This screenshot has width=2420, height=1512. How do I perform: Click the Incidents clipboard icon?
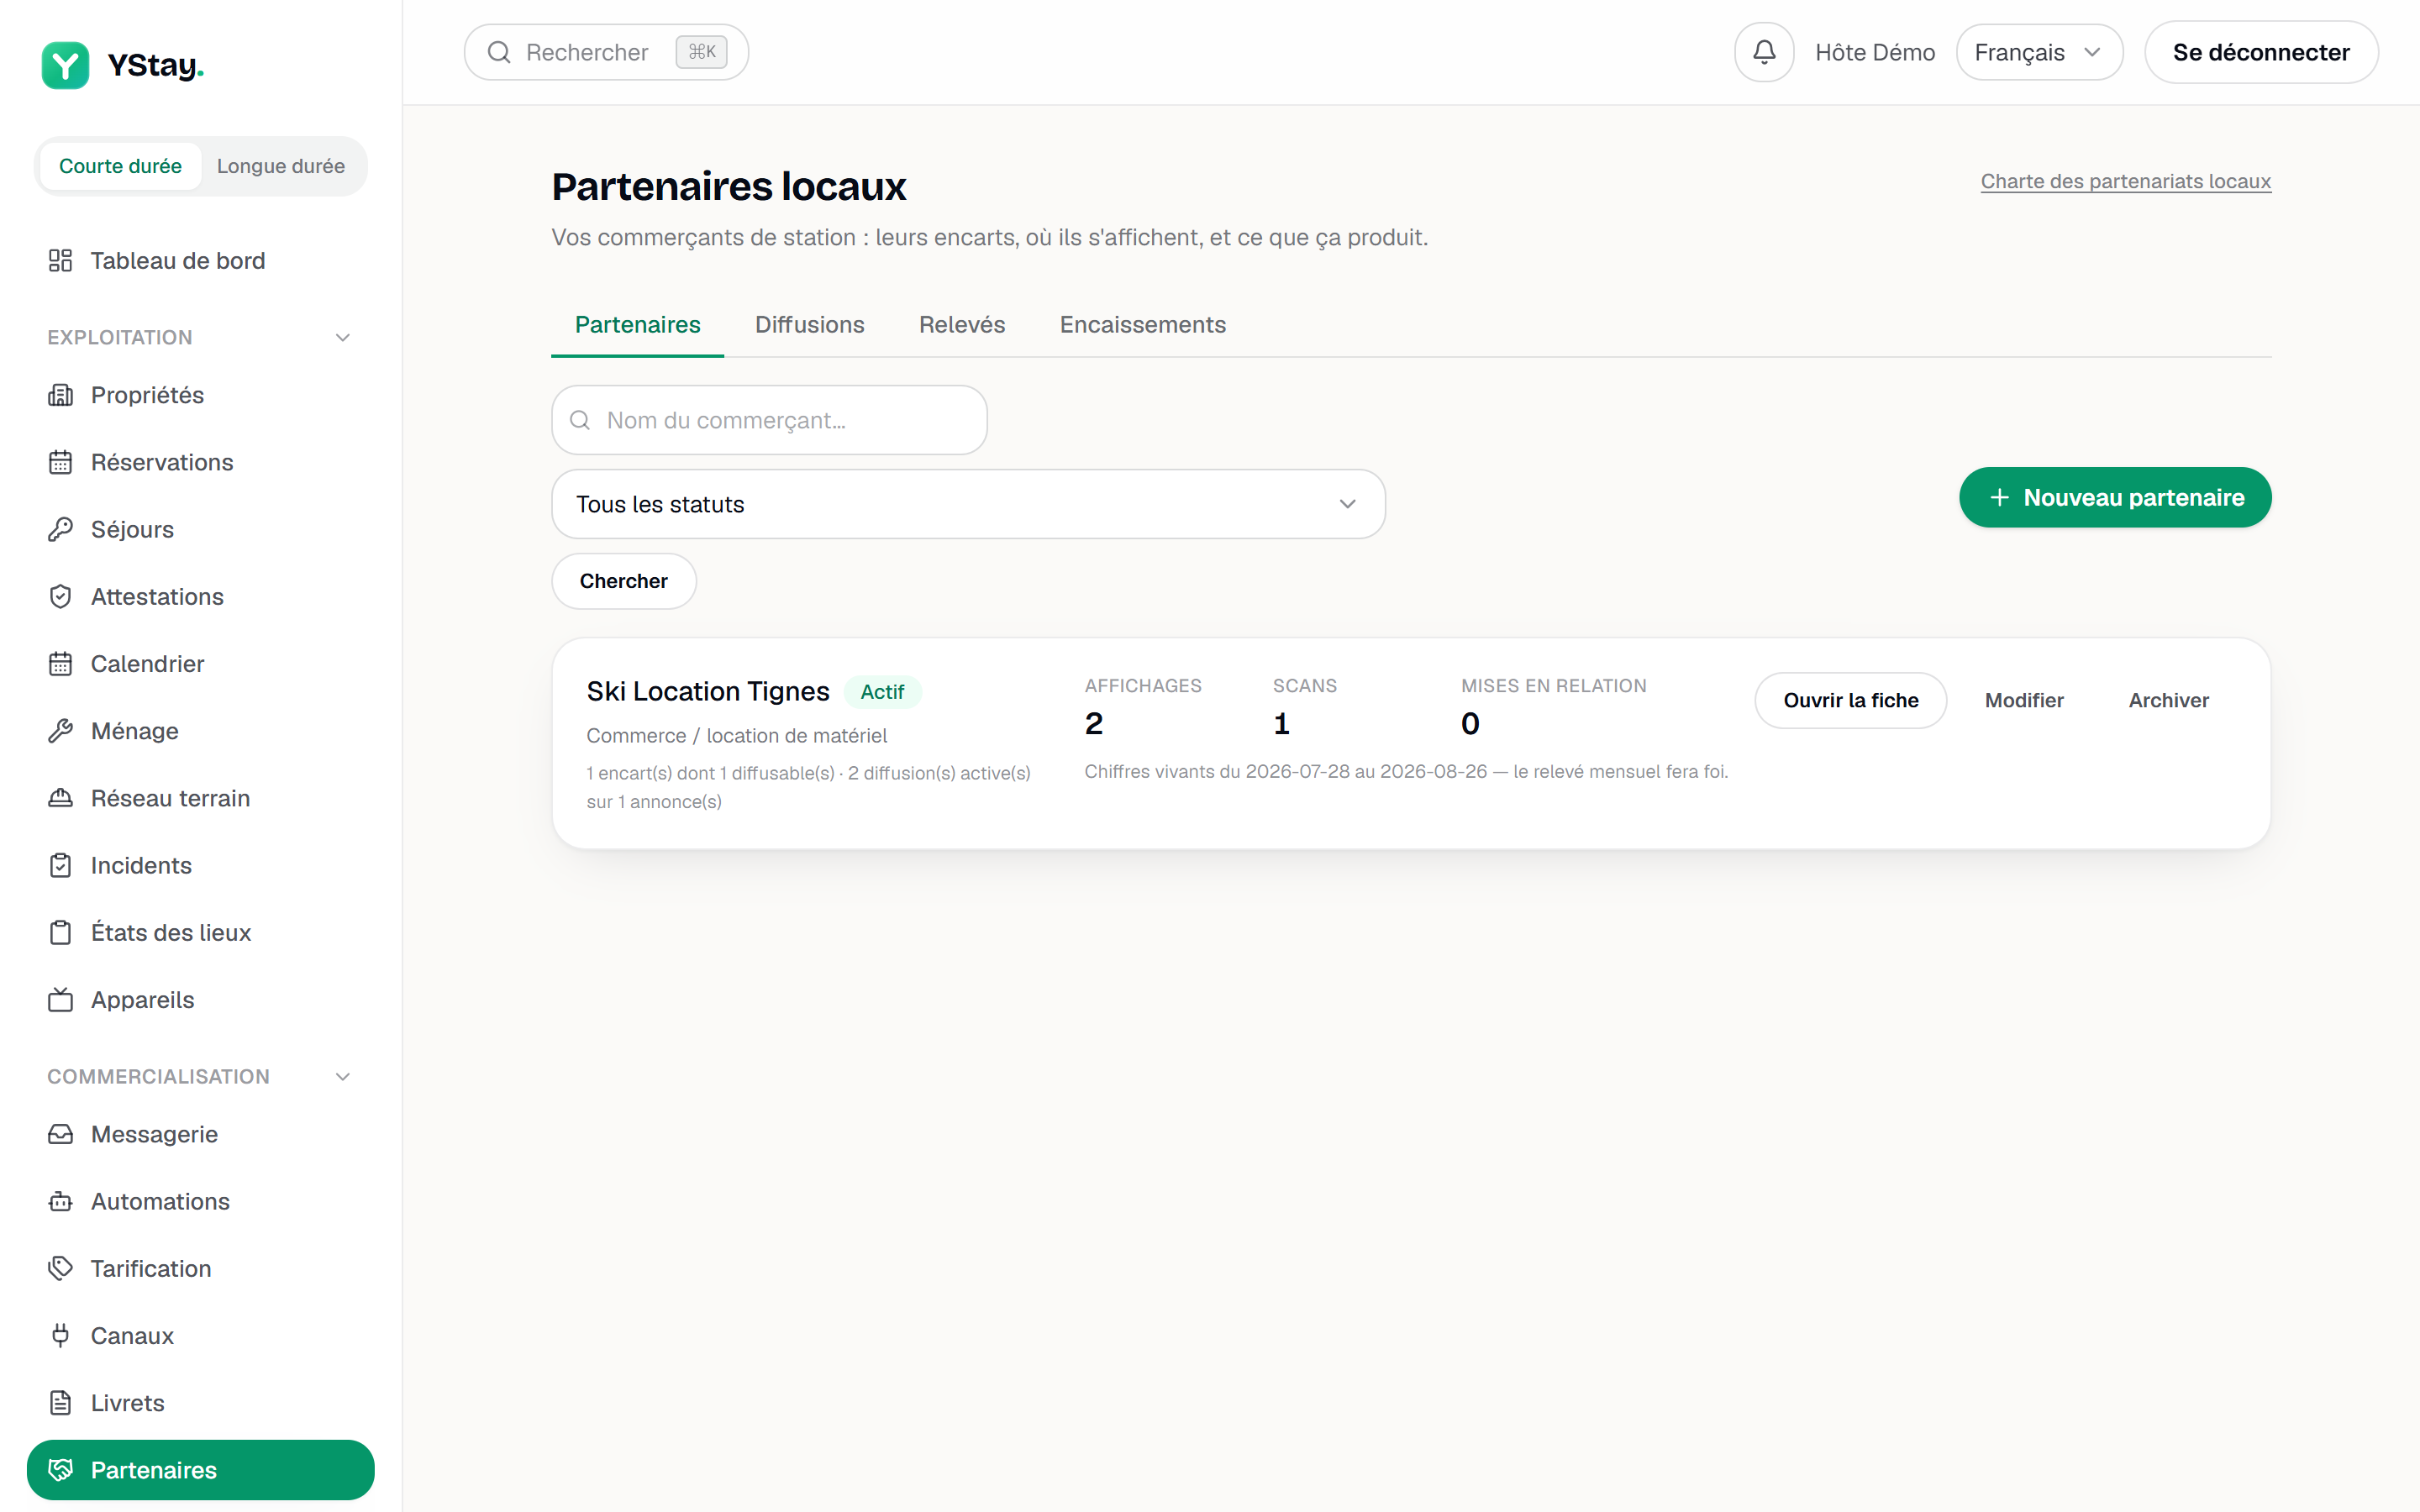click(60, 865)
